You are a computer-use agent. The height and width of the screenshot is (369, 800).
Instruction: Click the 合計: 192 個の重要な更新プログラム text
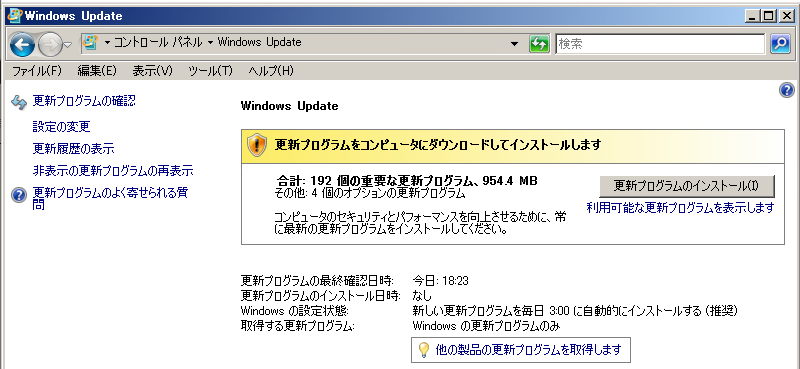[407, 181]
